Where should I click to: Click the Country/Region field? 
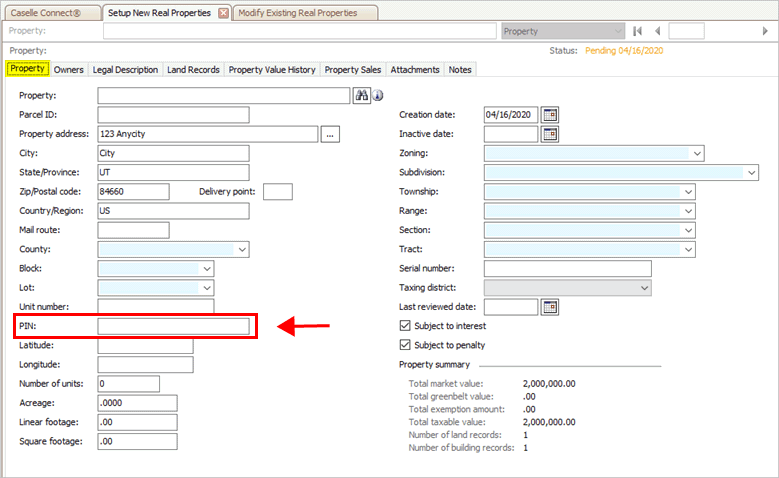[x=173, y=211]
